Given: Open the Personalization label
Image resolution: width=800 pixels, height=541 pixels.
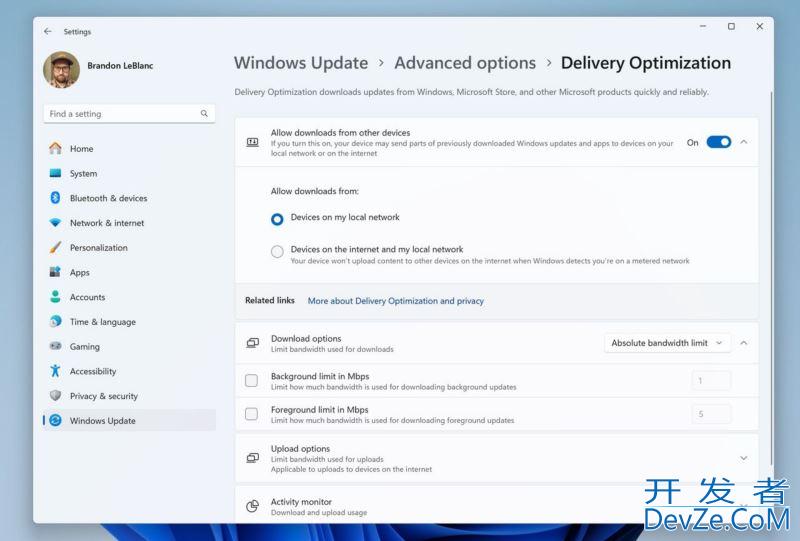Looking at the screenshot, I should tap(98, 248).
